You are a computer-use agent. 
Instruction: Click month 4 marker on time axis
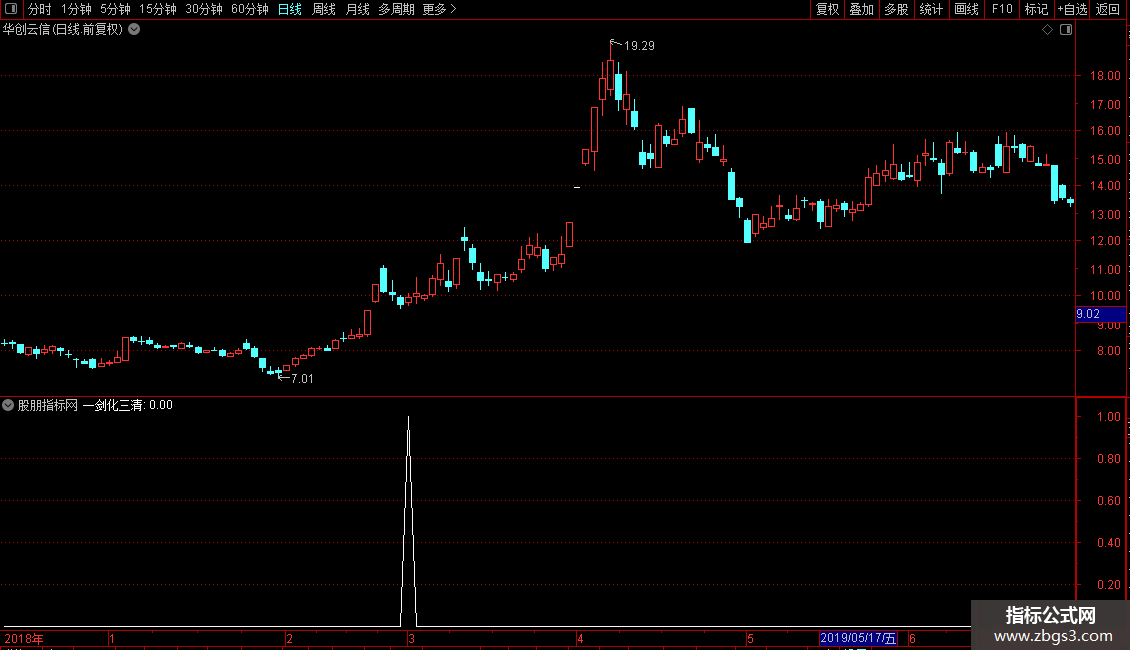[580, 638]
